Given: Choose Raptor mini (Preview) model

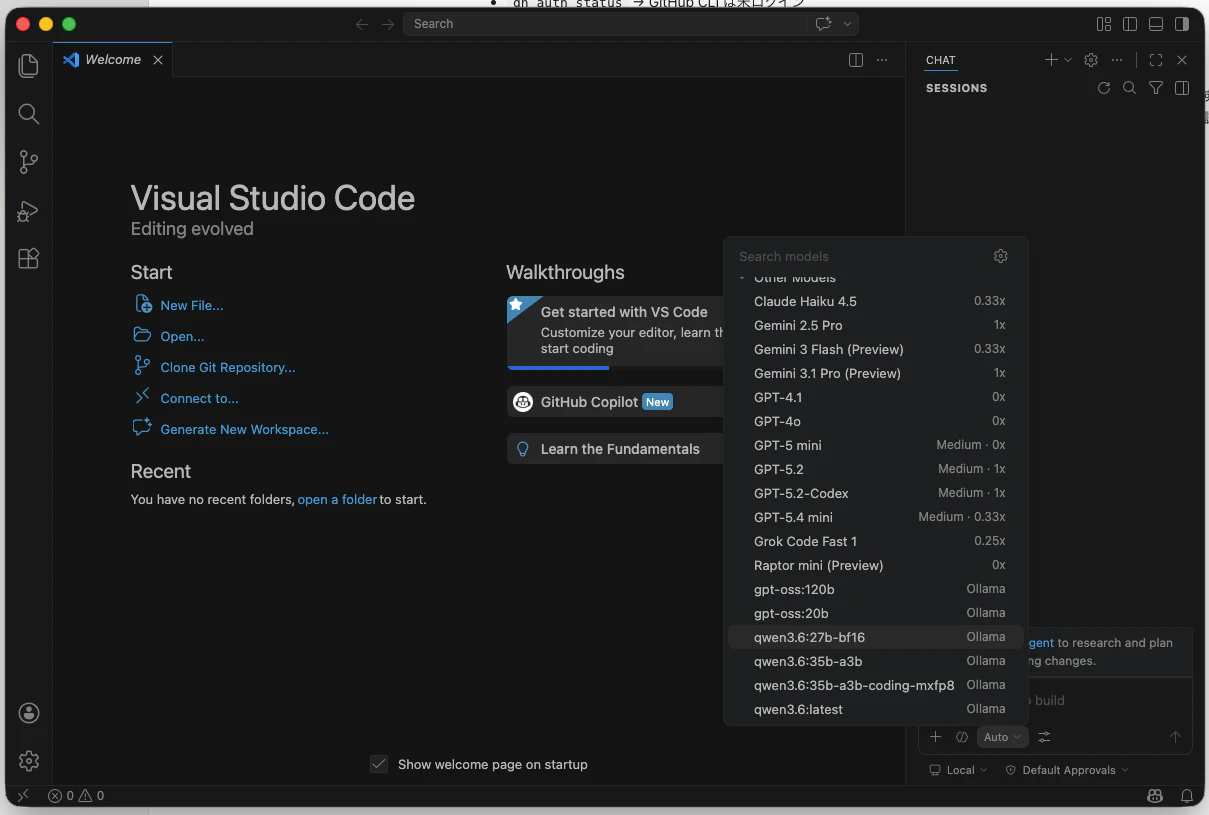Looking at the screenshot, I should (876, 565).
